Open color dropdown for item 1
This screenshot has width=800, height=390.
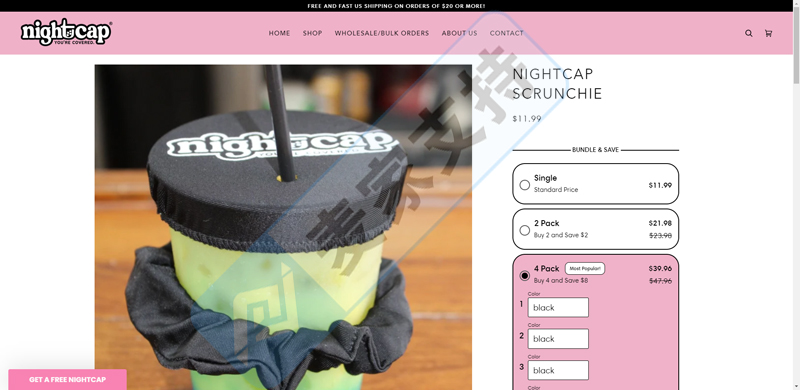(x=558, y=307)
